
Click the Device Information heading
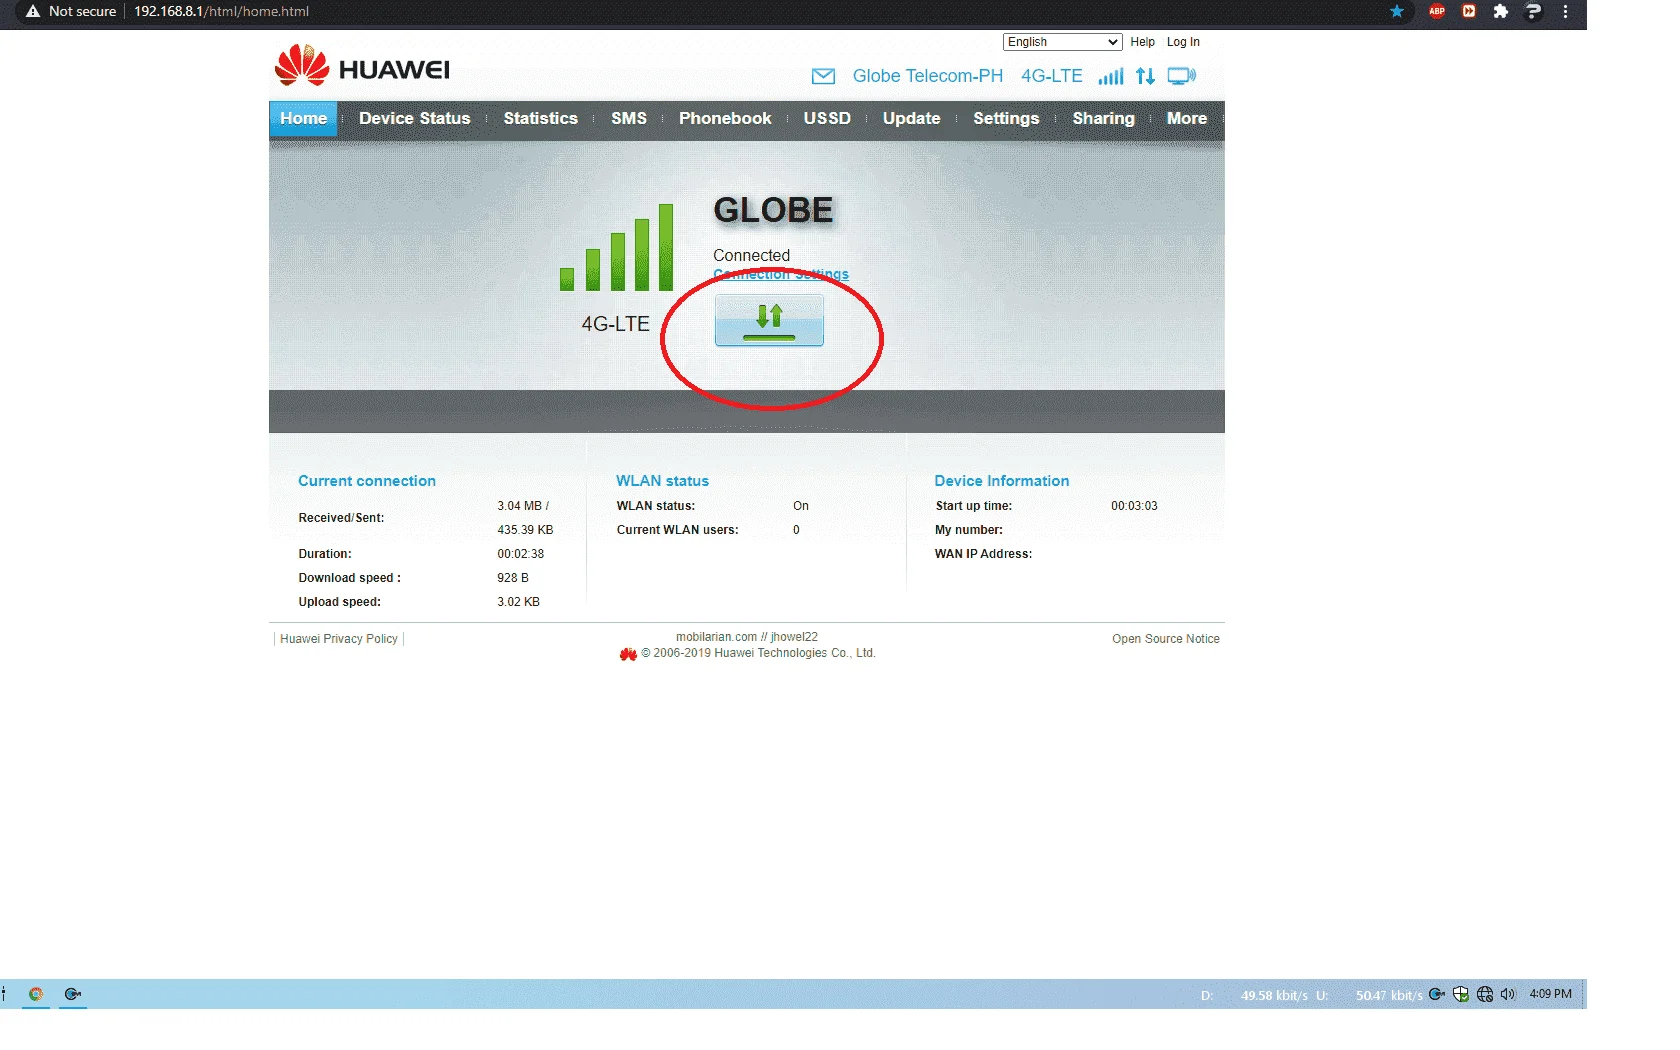click(1001, 481)
